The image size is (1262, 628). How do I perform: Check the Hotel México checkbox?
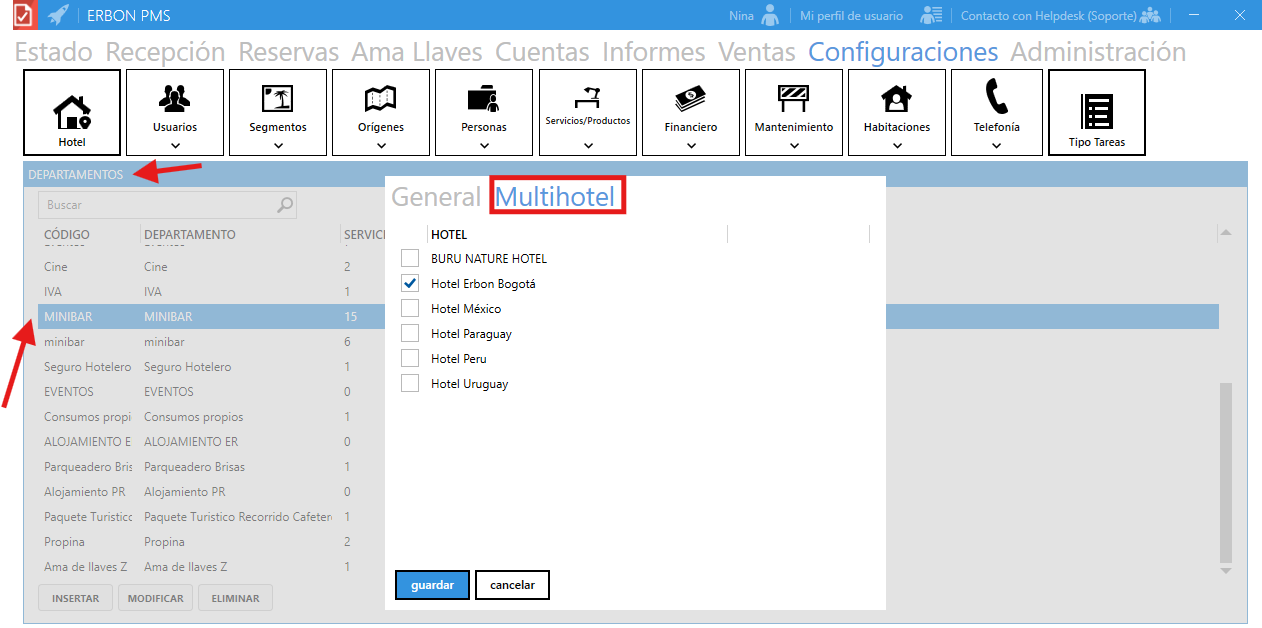[410, 308]
